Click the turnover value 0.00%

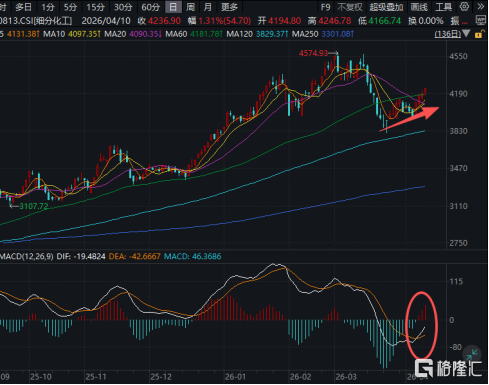[x=431, y=21]
